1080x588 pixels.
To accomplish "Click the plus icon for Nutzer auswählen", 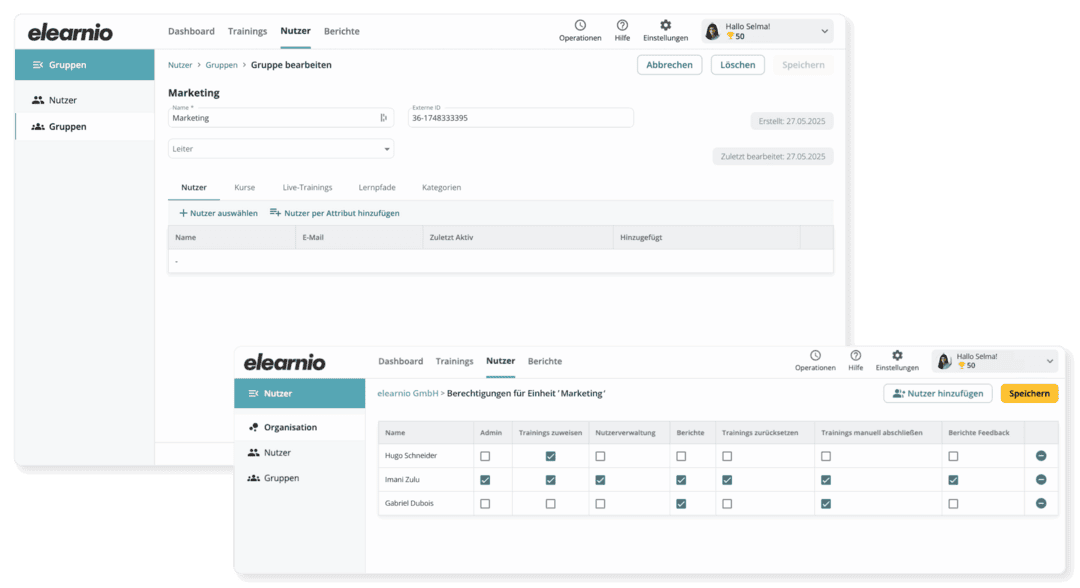I will (183, 213).
